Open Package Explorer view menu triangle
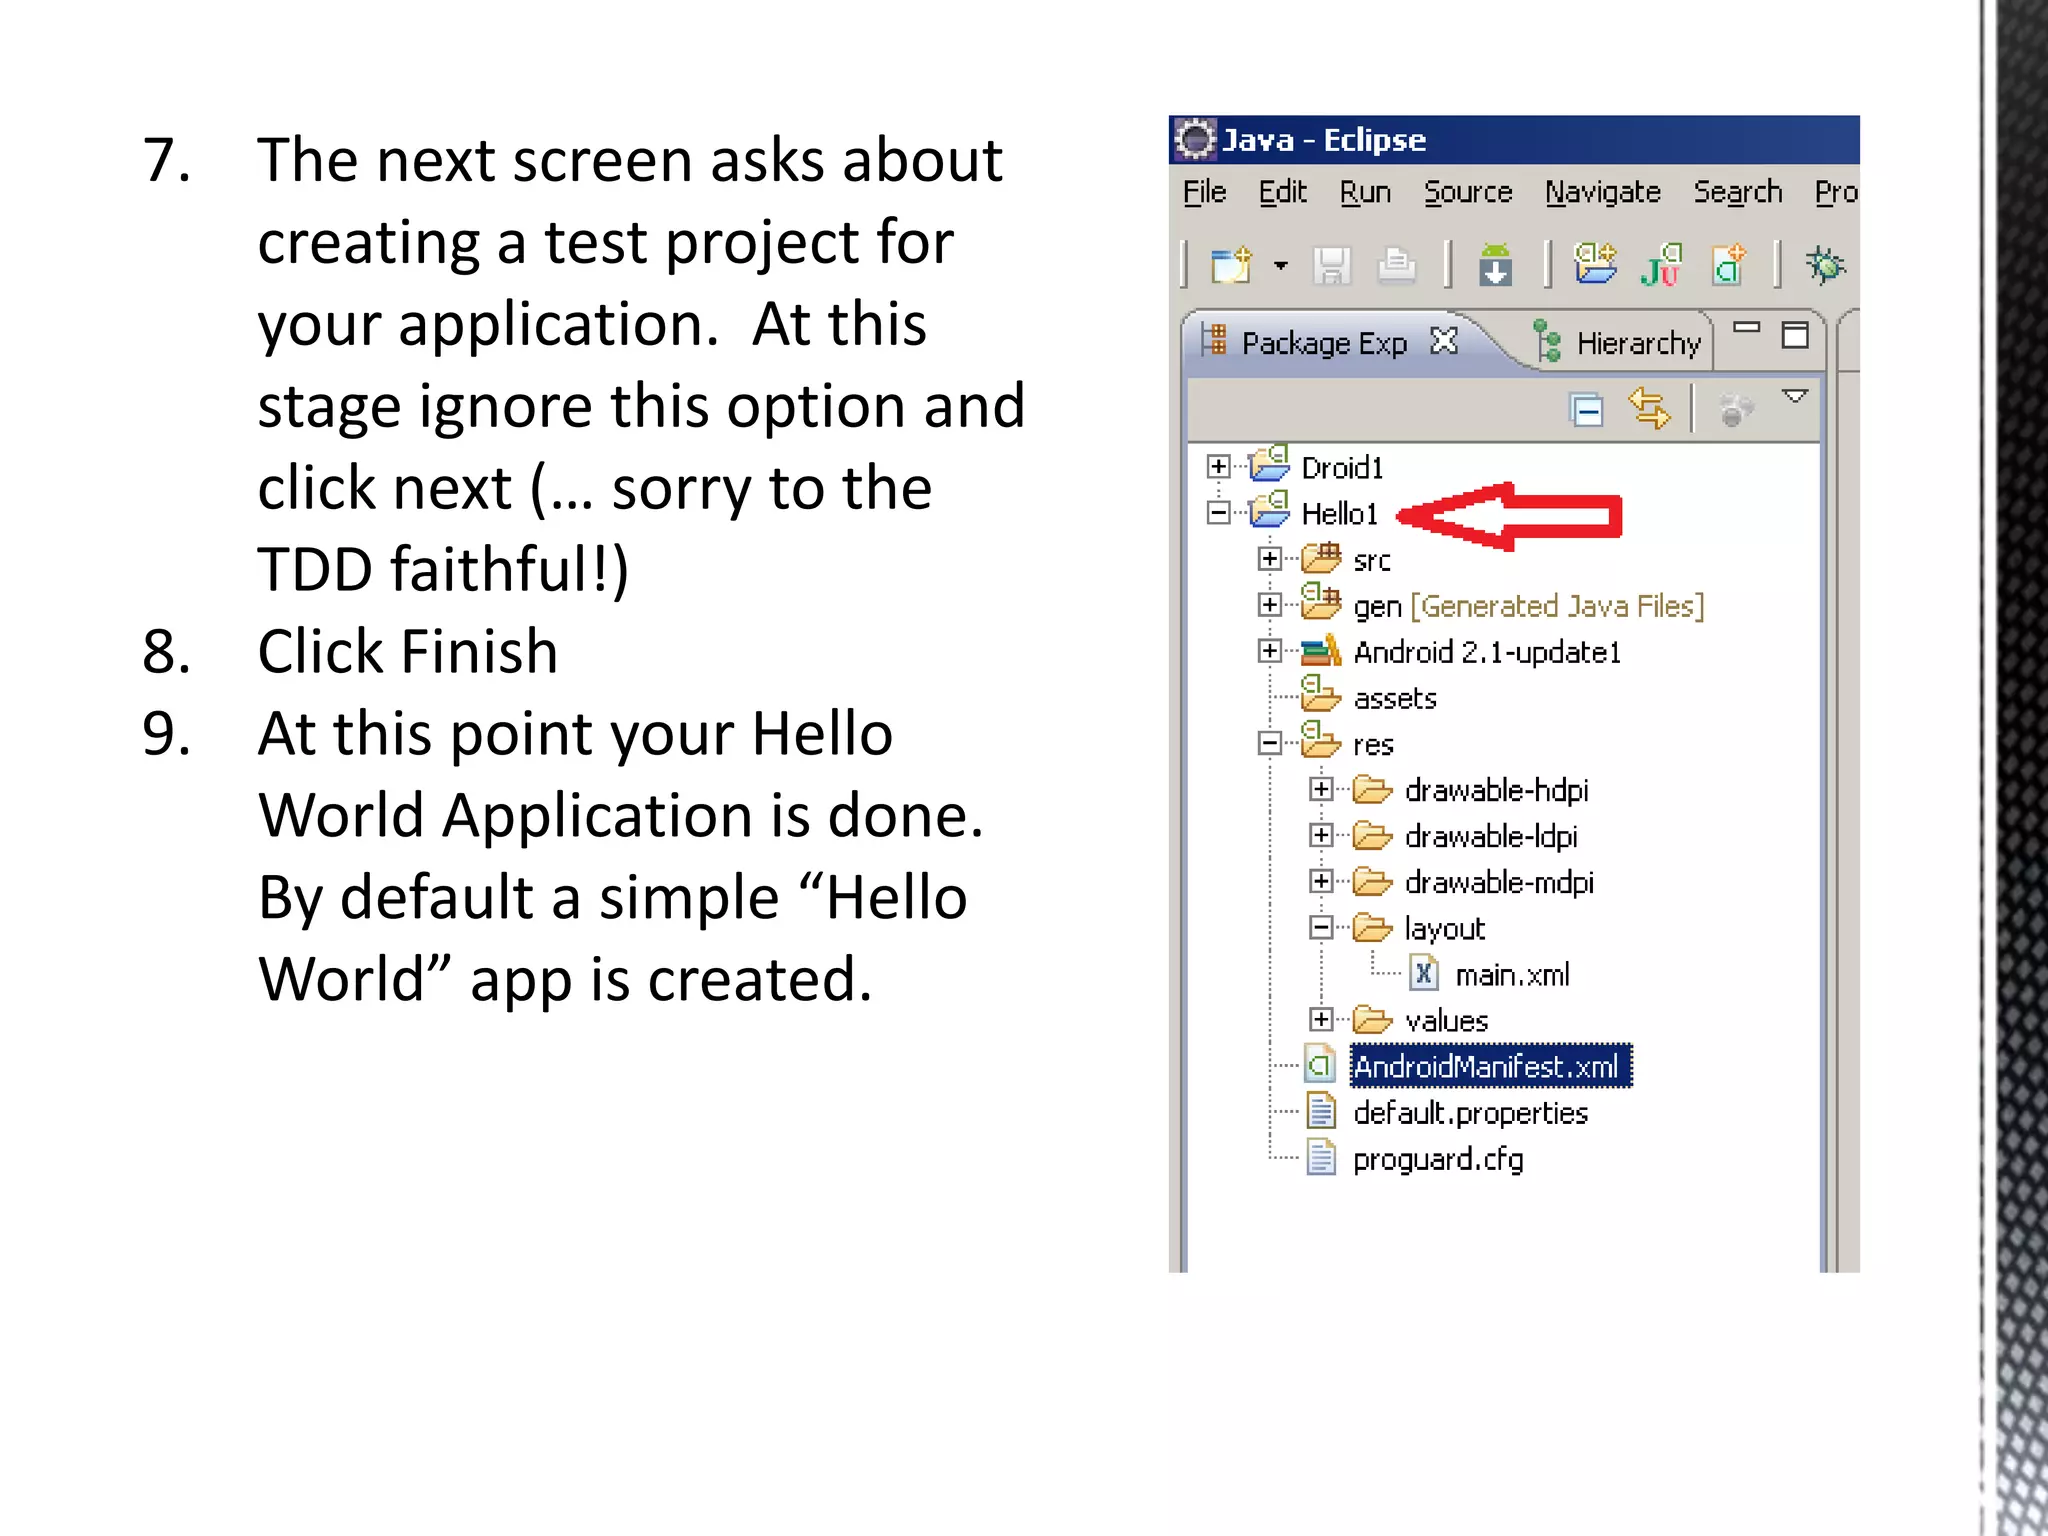Image resolution: width=2048 pixels, height=1536 pixels. point(1795,397)
